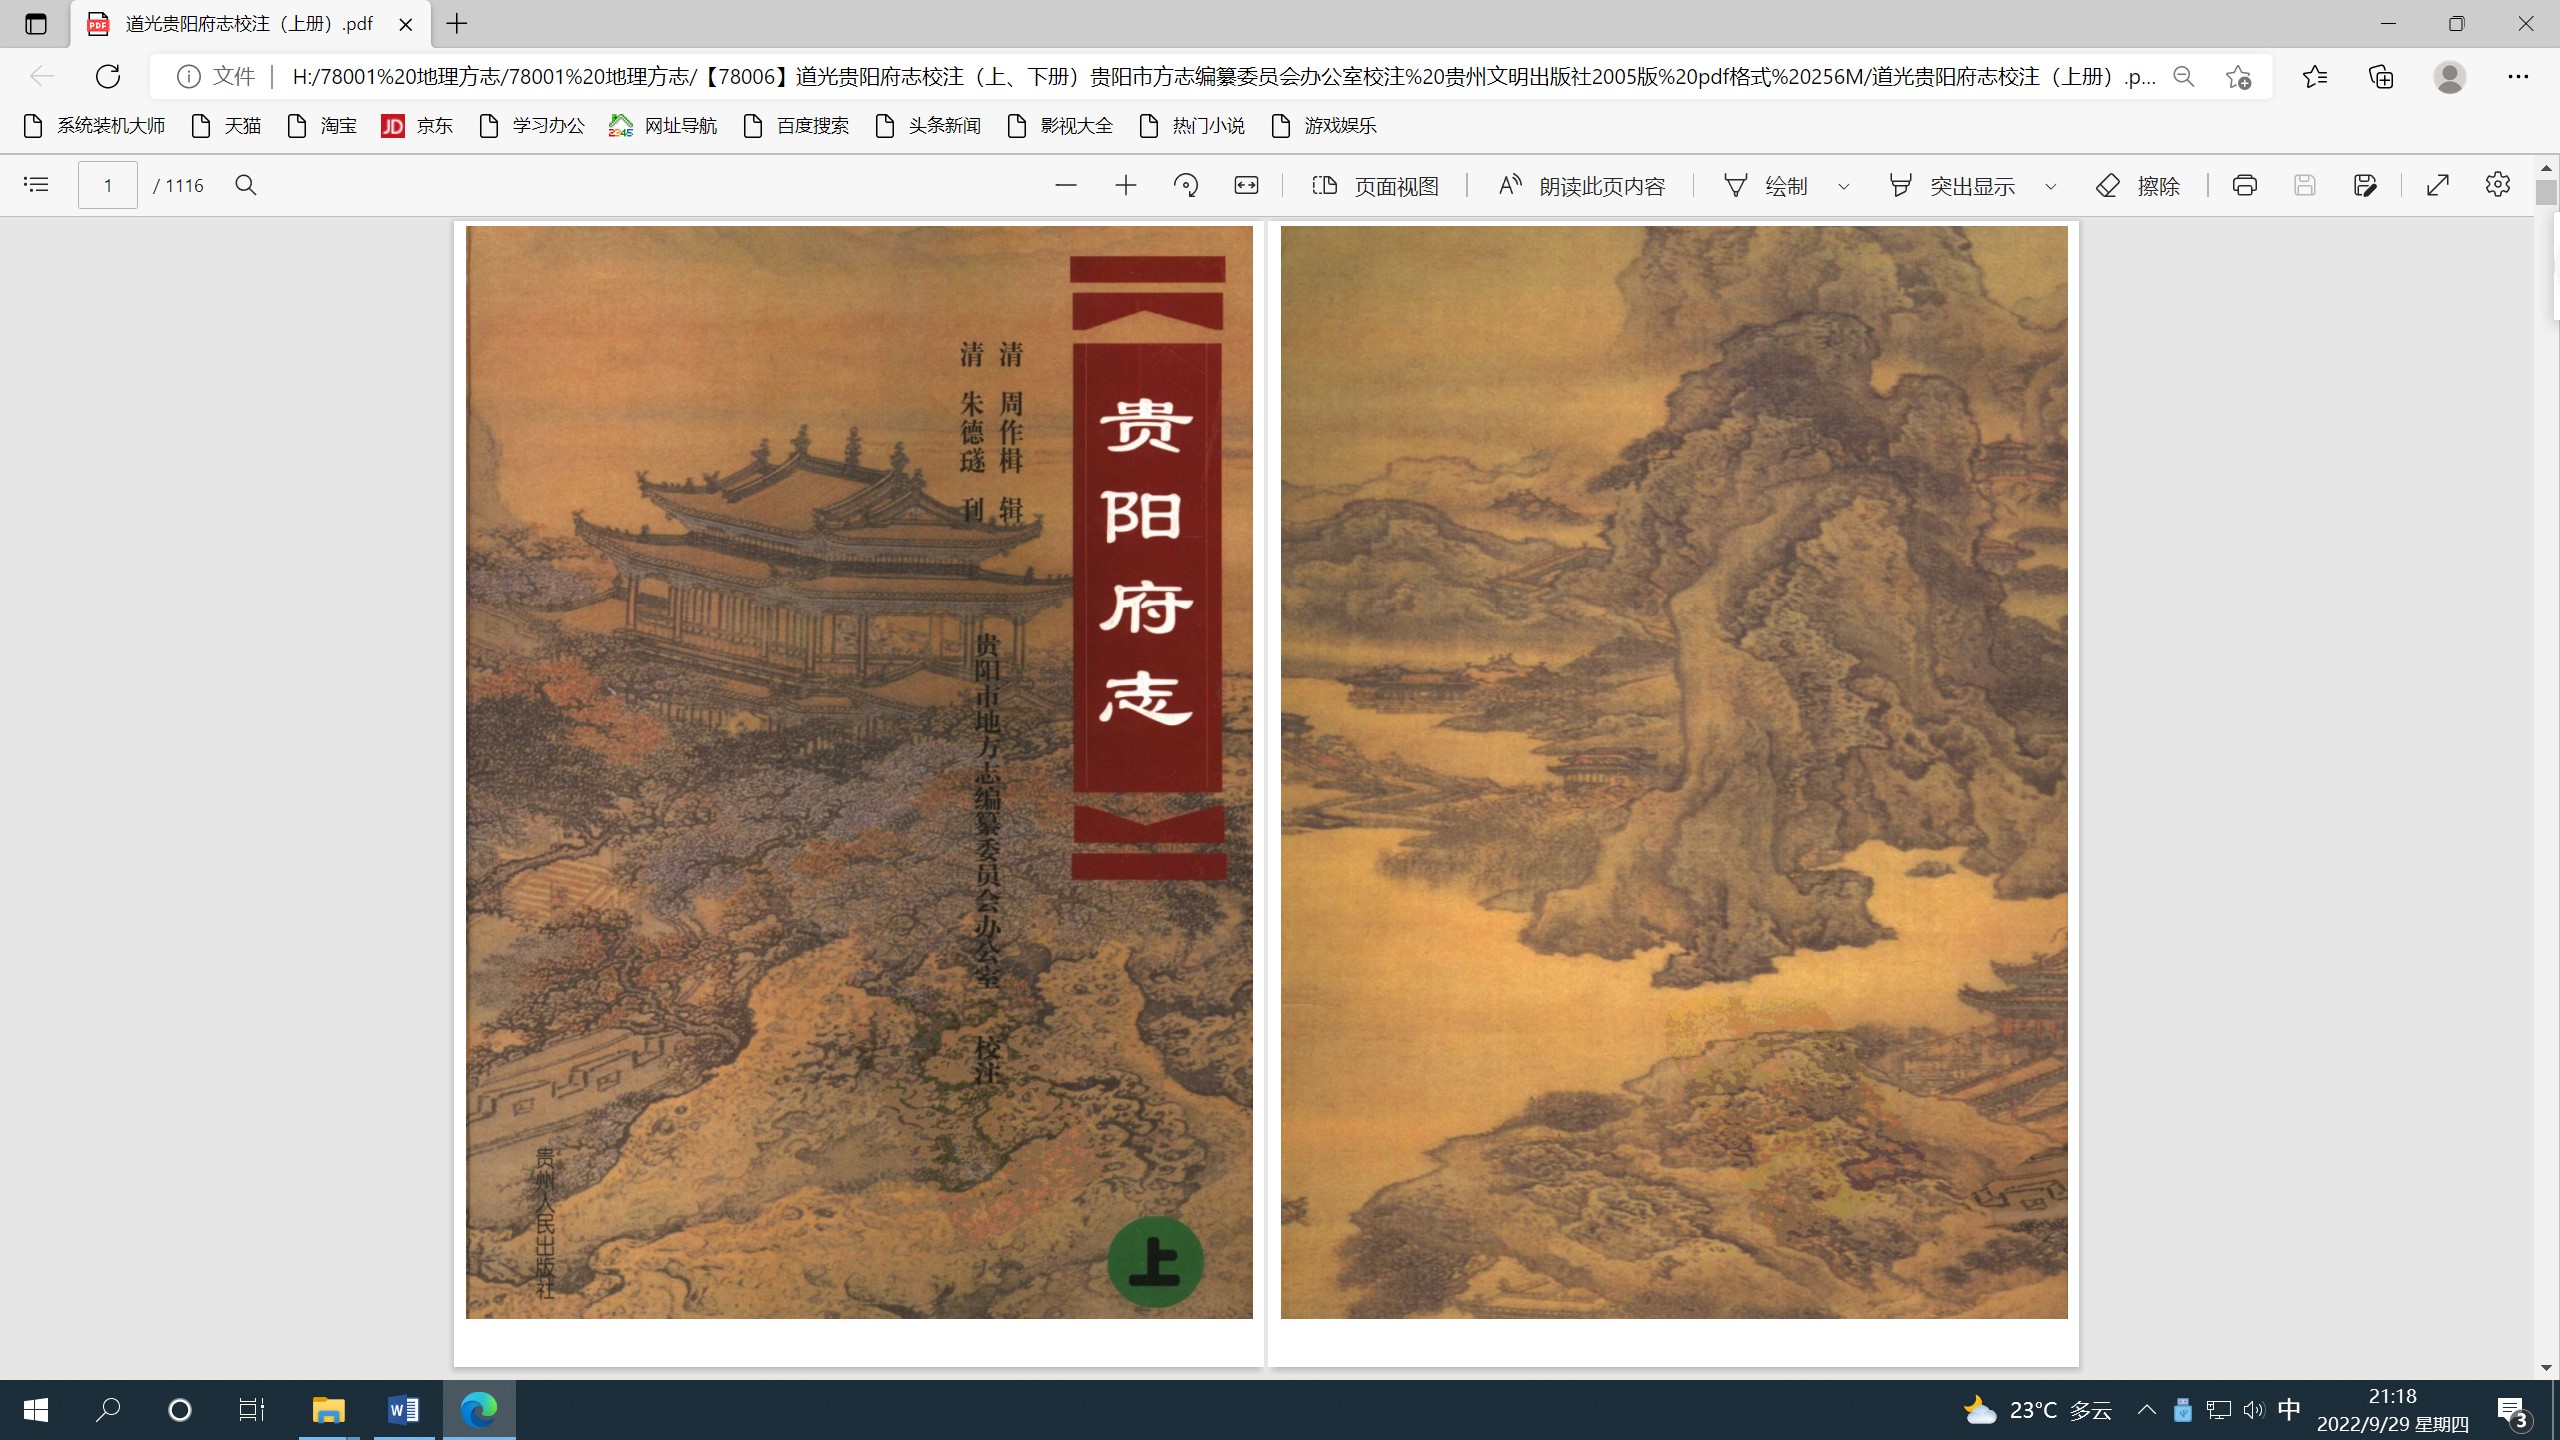Screen dimensions: 2560x1440
Task: Click the save-as icon in PDF toolbar
Action: [2365, 185]
